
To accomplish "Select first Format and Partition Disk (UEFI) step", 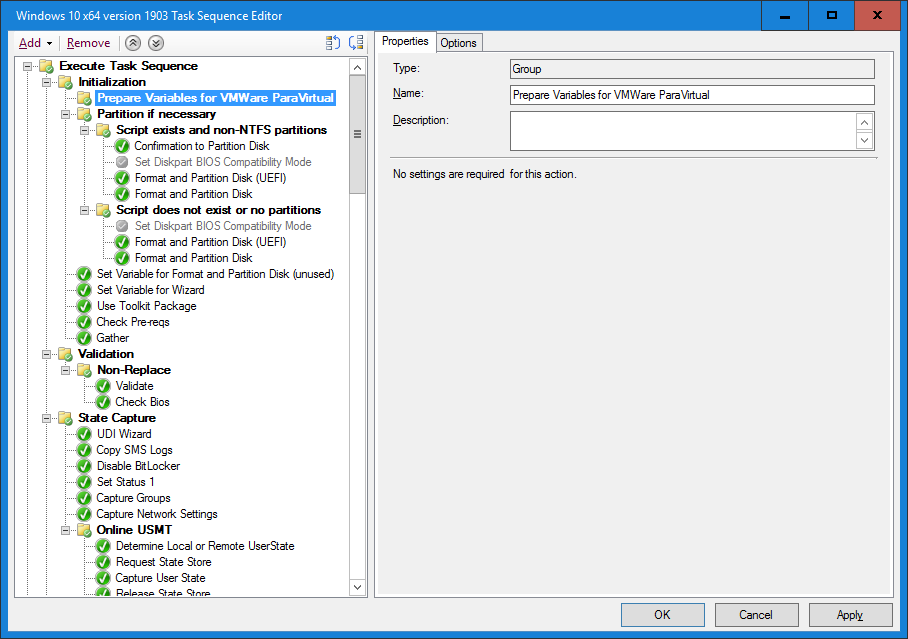I will (210, 178).
